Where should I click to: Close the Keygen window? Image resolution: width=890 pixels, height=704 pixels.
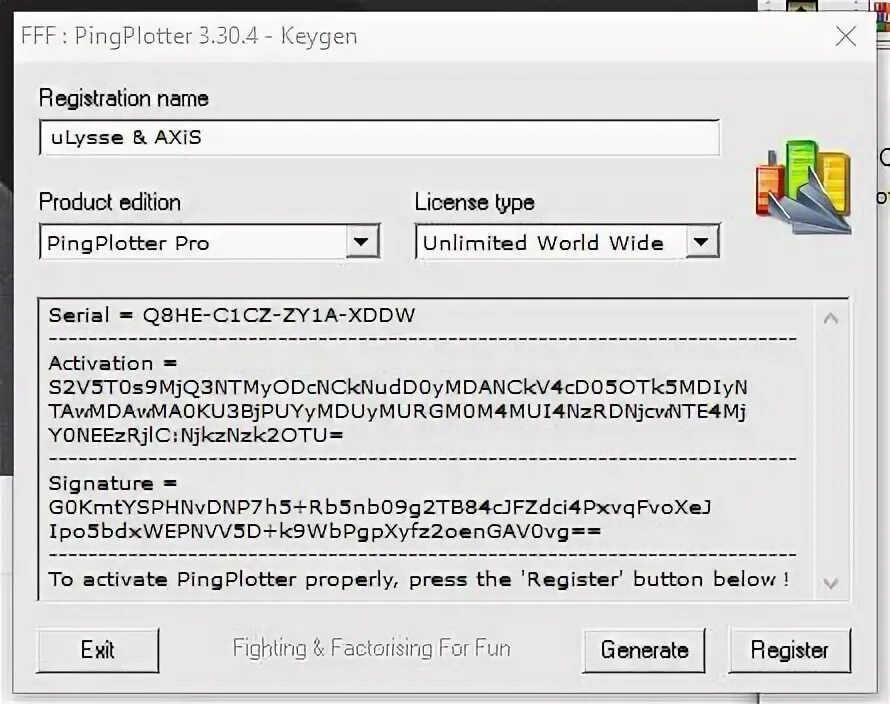coord(846,36)
